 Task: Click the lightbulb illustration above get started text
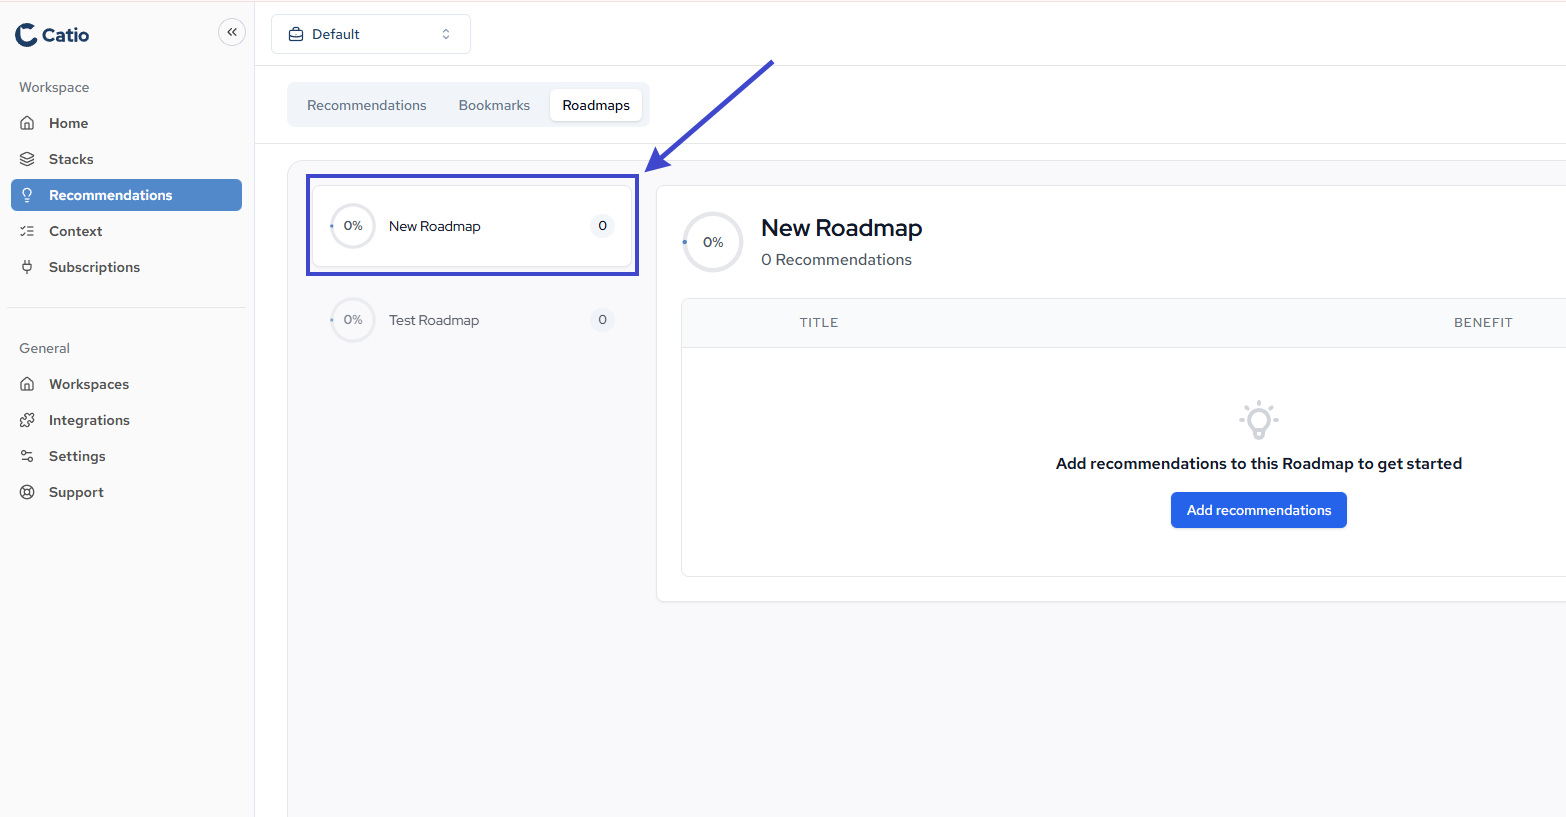tap(1258, 420)
